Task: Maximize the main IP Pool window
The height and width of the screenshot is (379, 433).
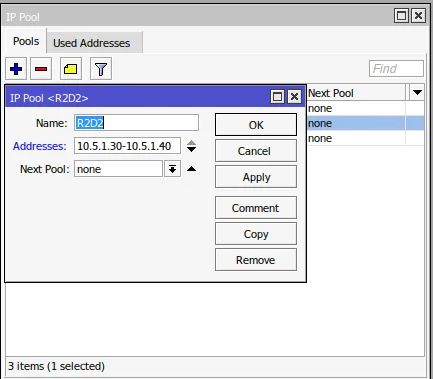Action: tap(401, 16)
